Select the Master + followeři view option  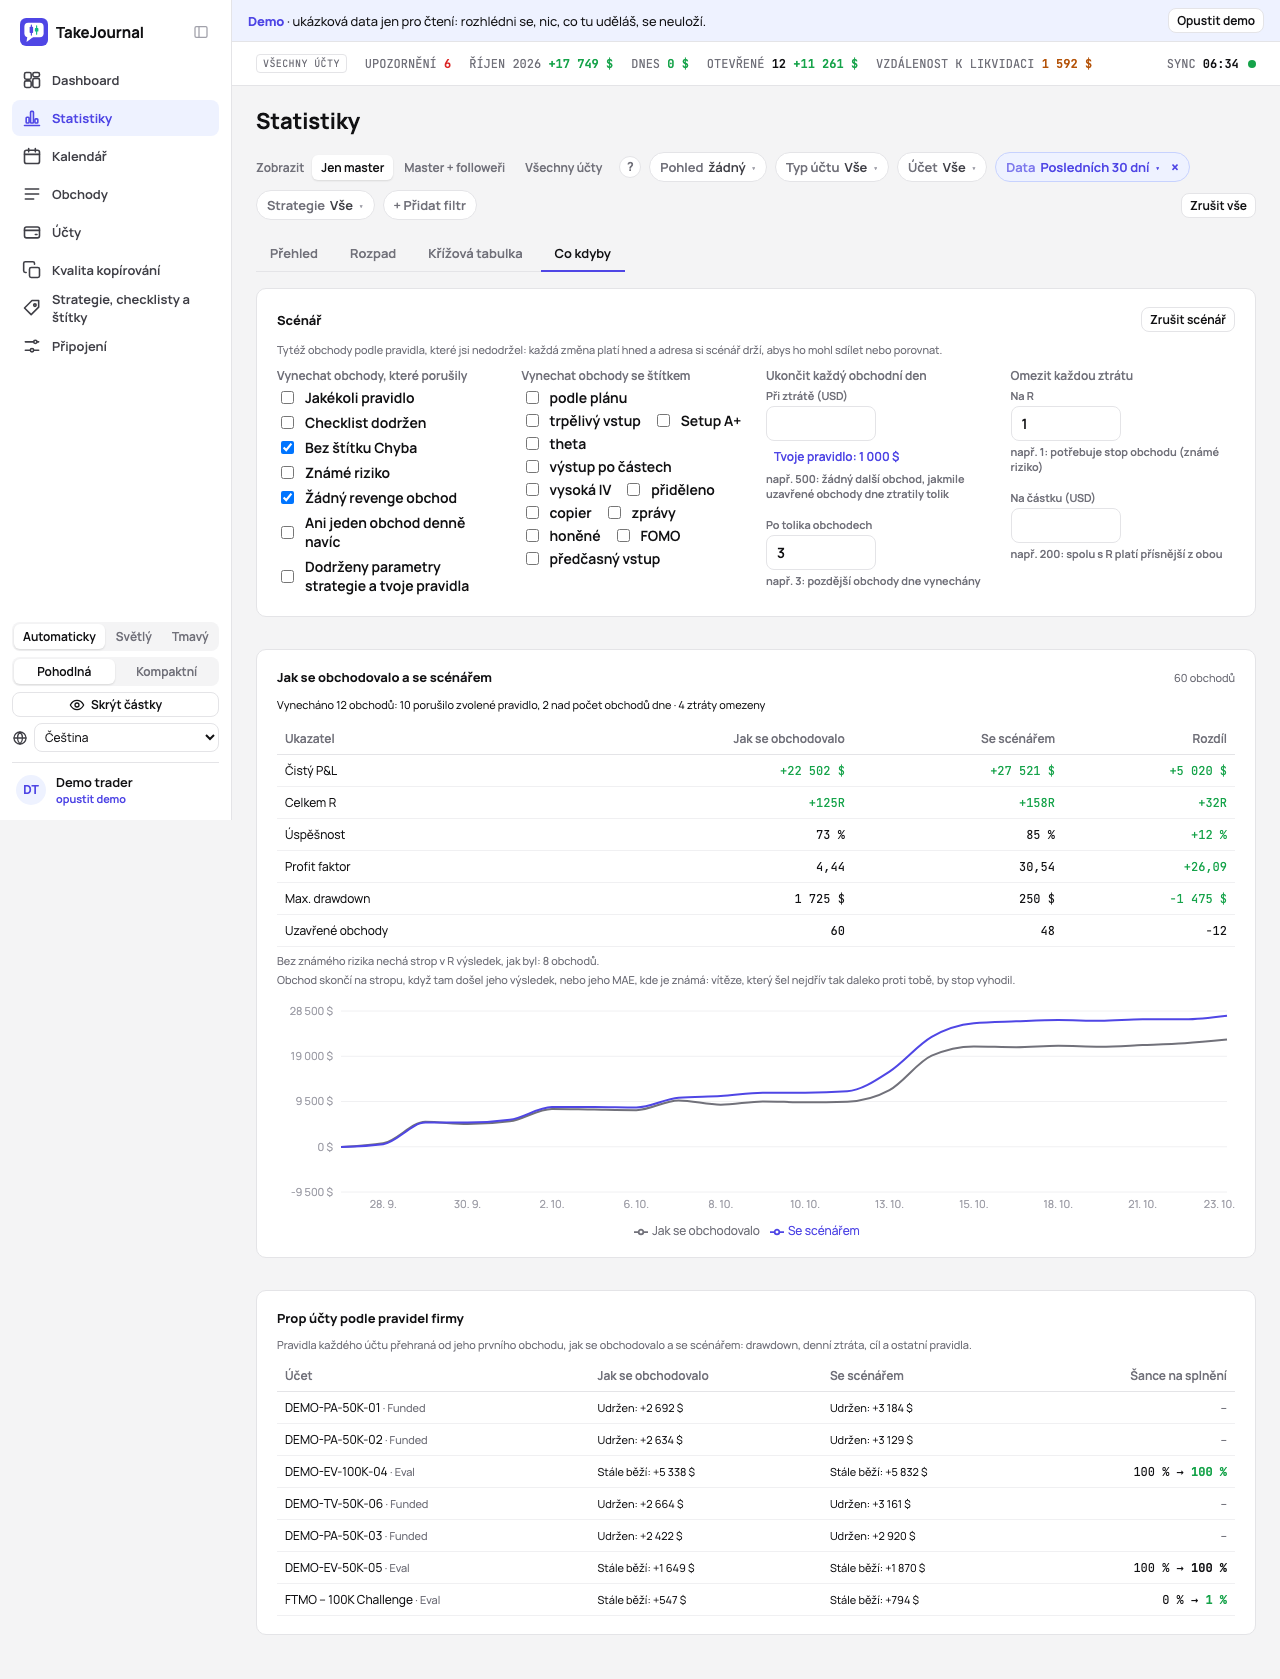coord(454,167)
